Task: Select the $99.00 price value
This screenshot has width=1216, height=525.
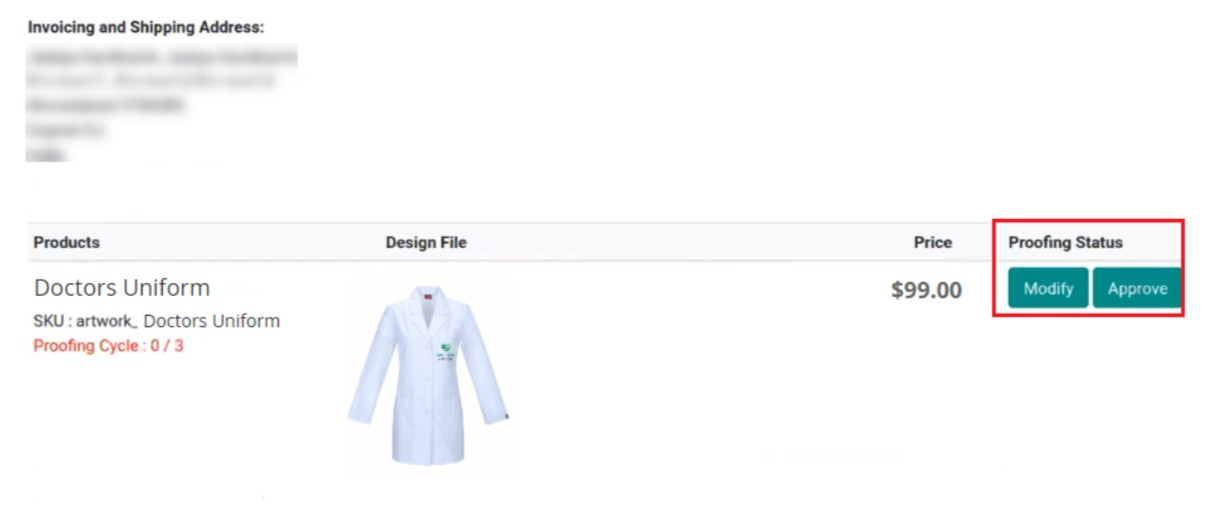Action: [x=926, y=290]
